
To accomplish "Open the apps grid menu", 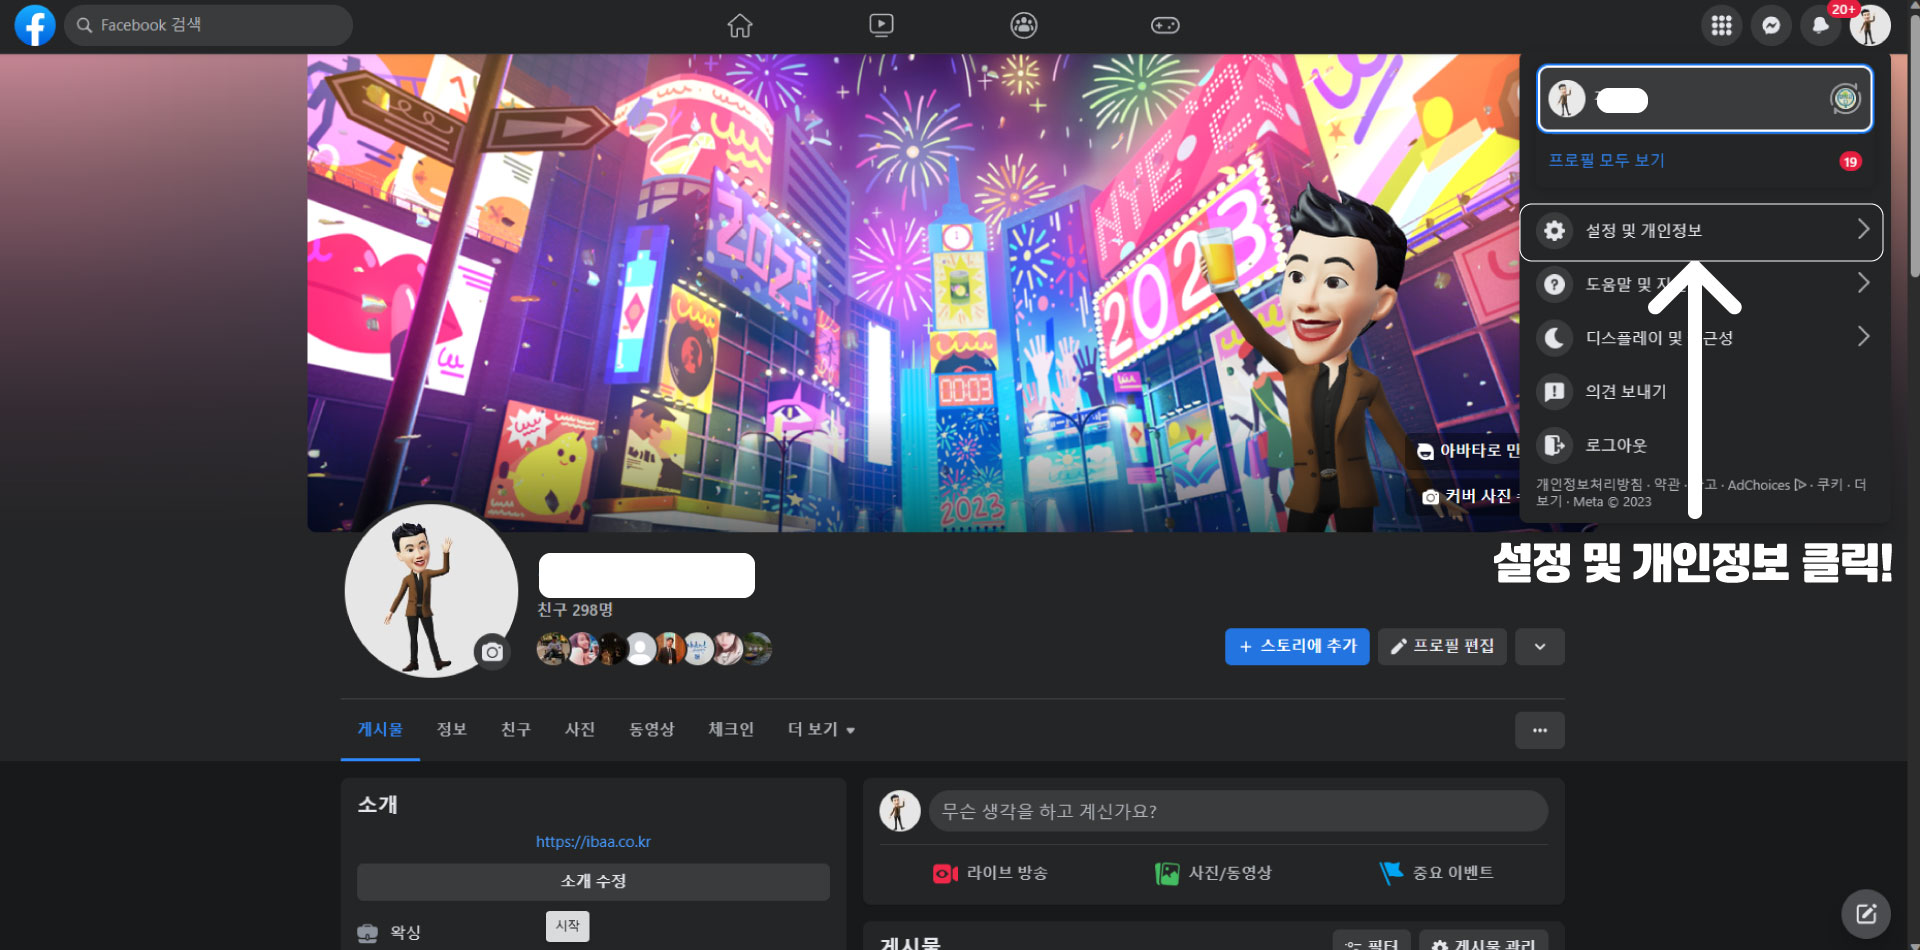I will [1721, 25].
